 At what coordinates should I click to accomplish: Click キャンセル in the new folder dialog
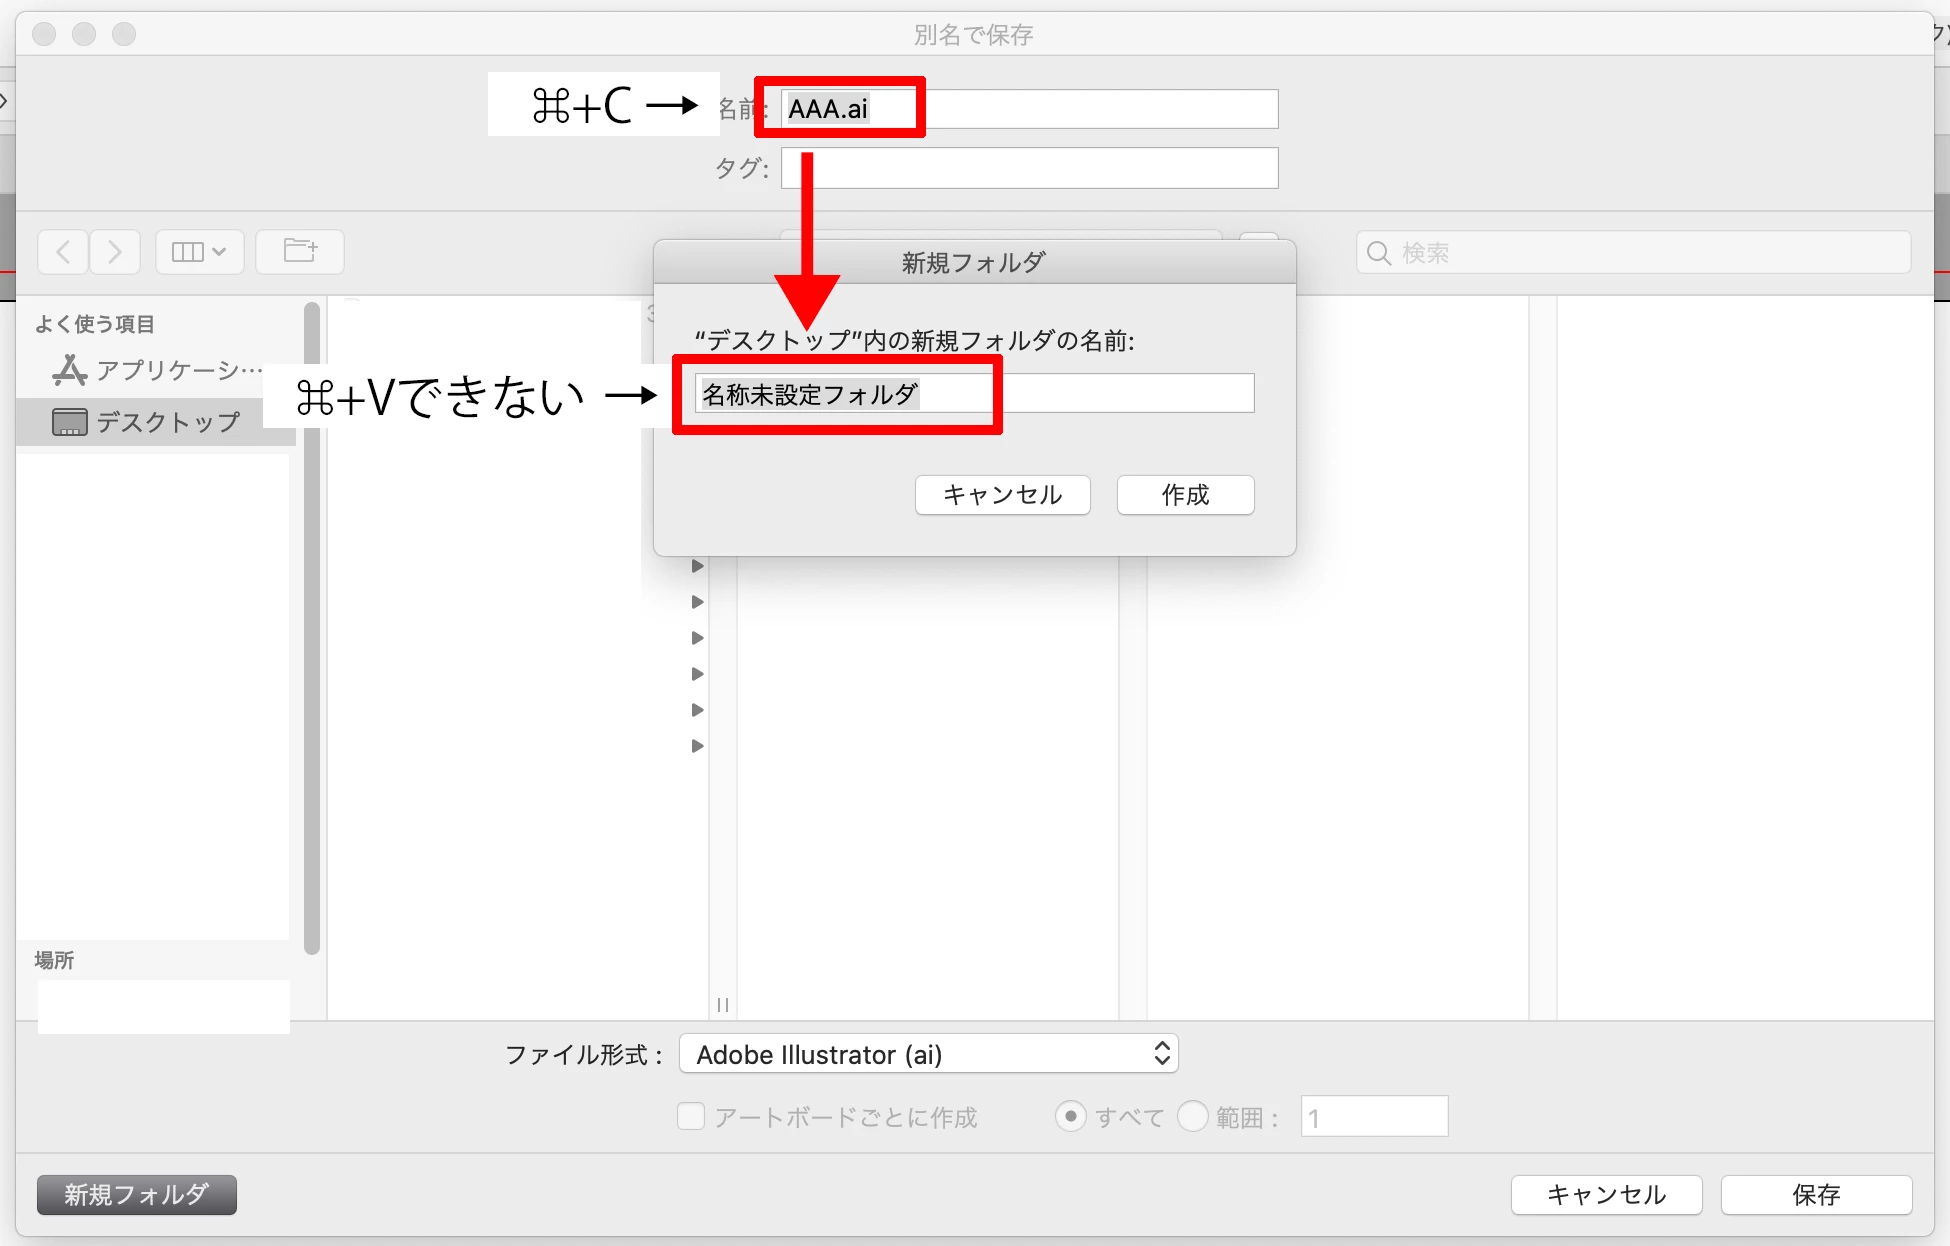[1002, 495]
